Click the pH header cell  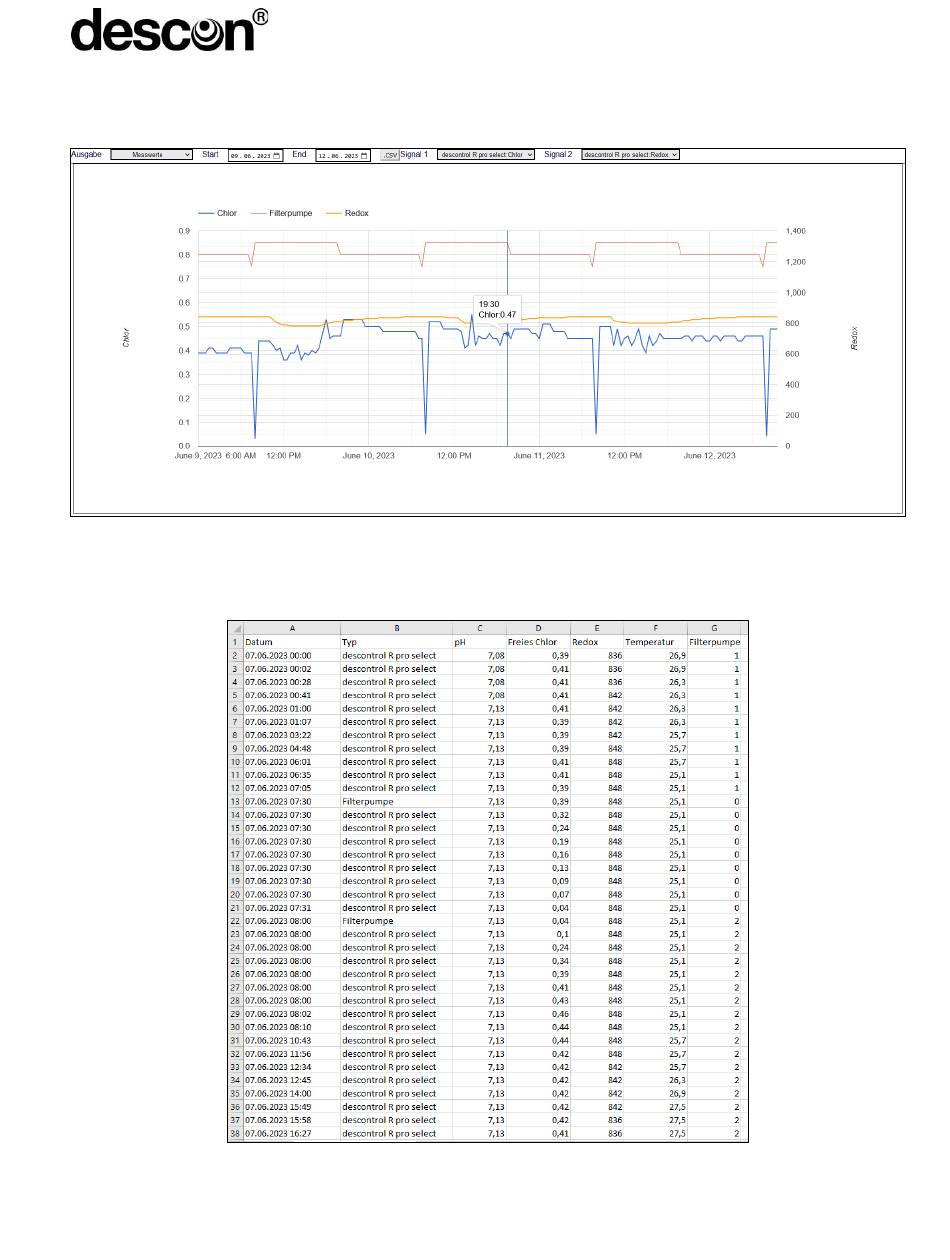click(479, 642)
